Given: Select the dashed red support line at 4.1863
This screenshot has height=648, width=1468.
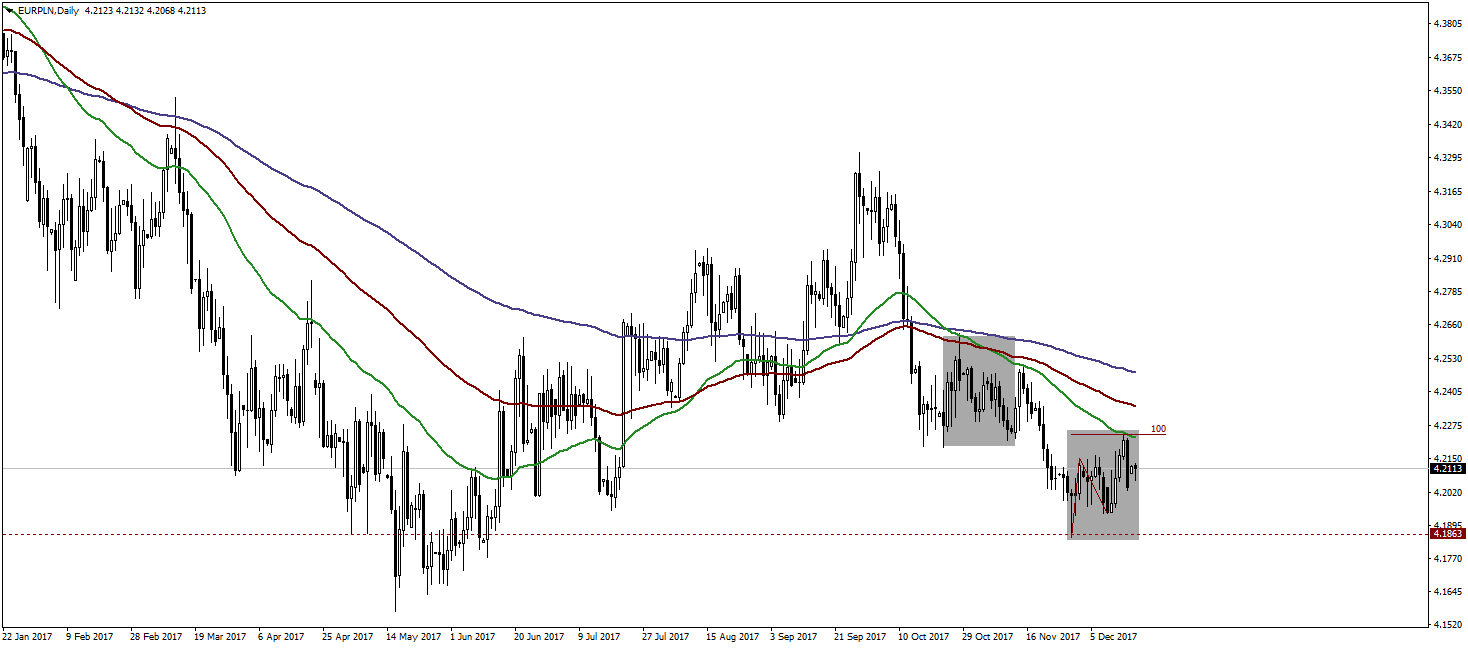Looking at the screenshot, I should click(714, 534).
